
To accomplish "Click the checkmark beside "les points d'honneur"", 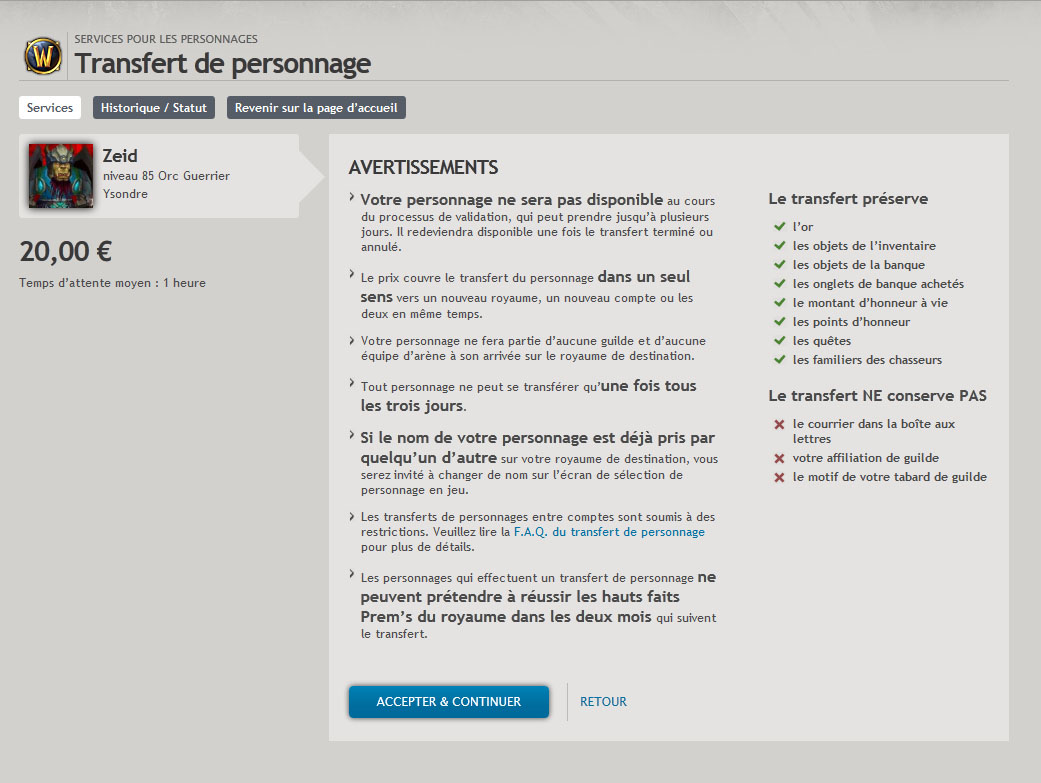I will pos(779,322).
